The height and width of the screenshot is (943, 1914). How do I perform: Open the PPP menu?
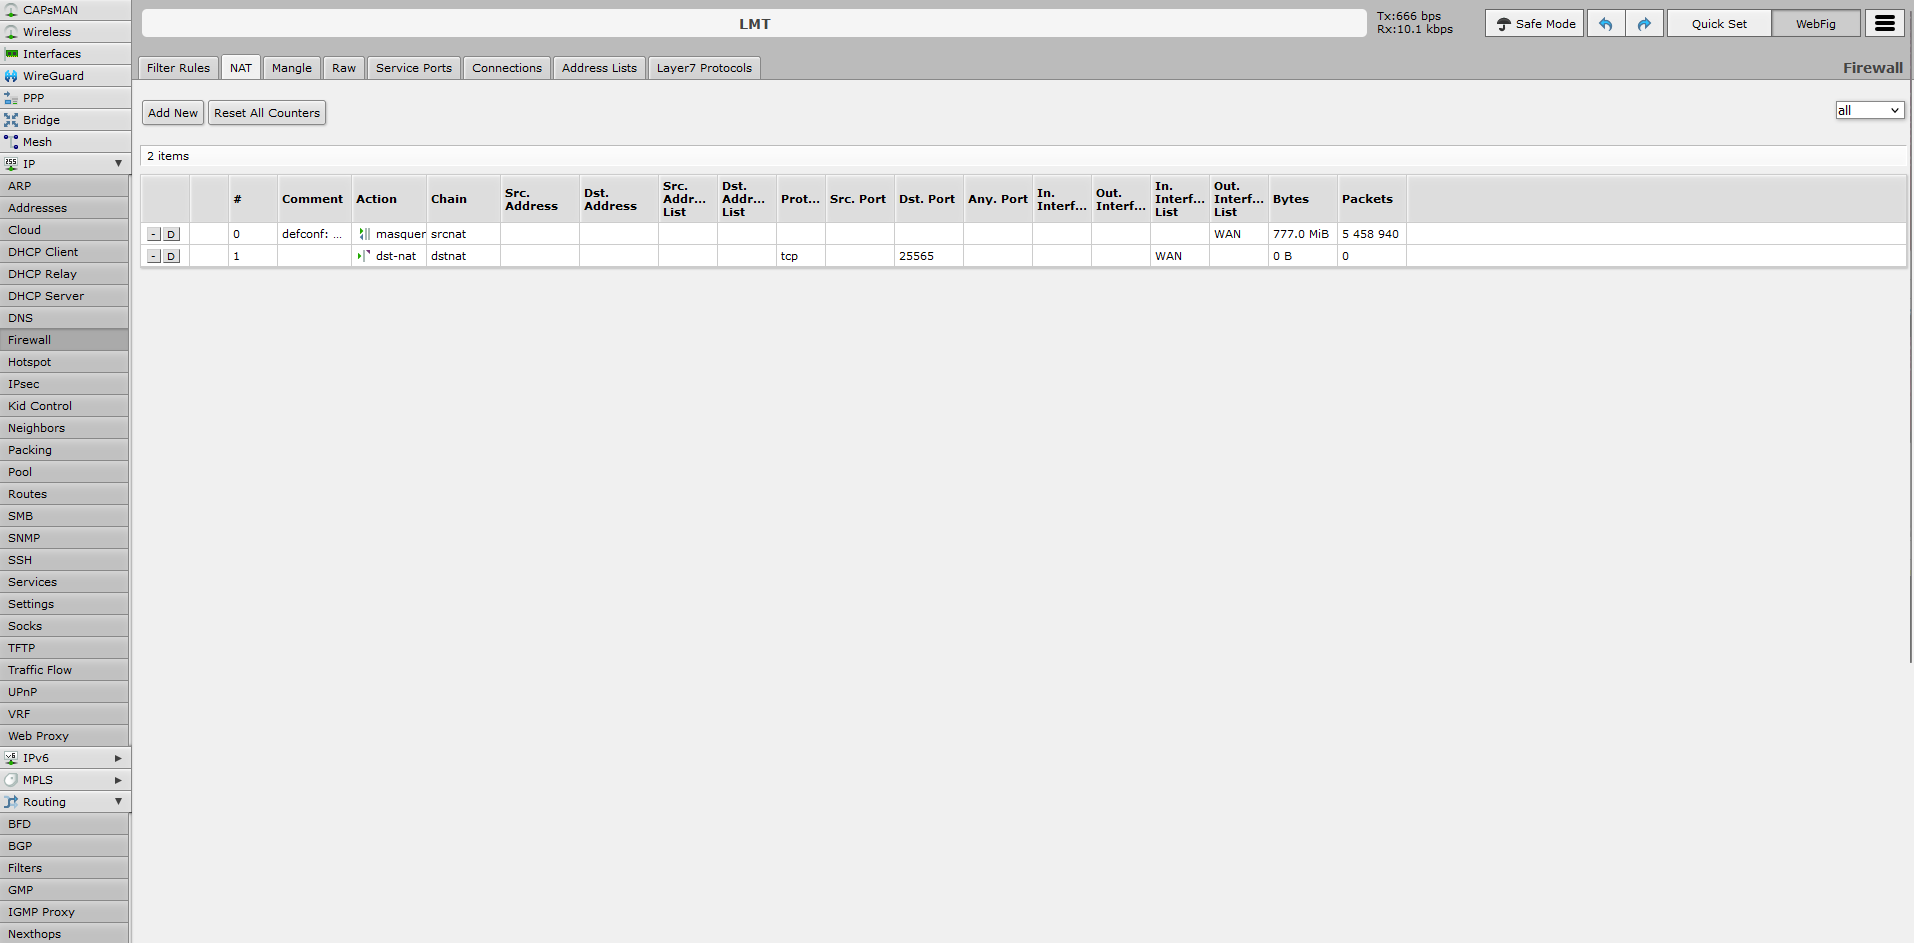(x=65, y=98)
